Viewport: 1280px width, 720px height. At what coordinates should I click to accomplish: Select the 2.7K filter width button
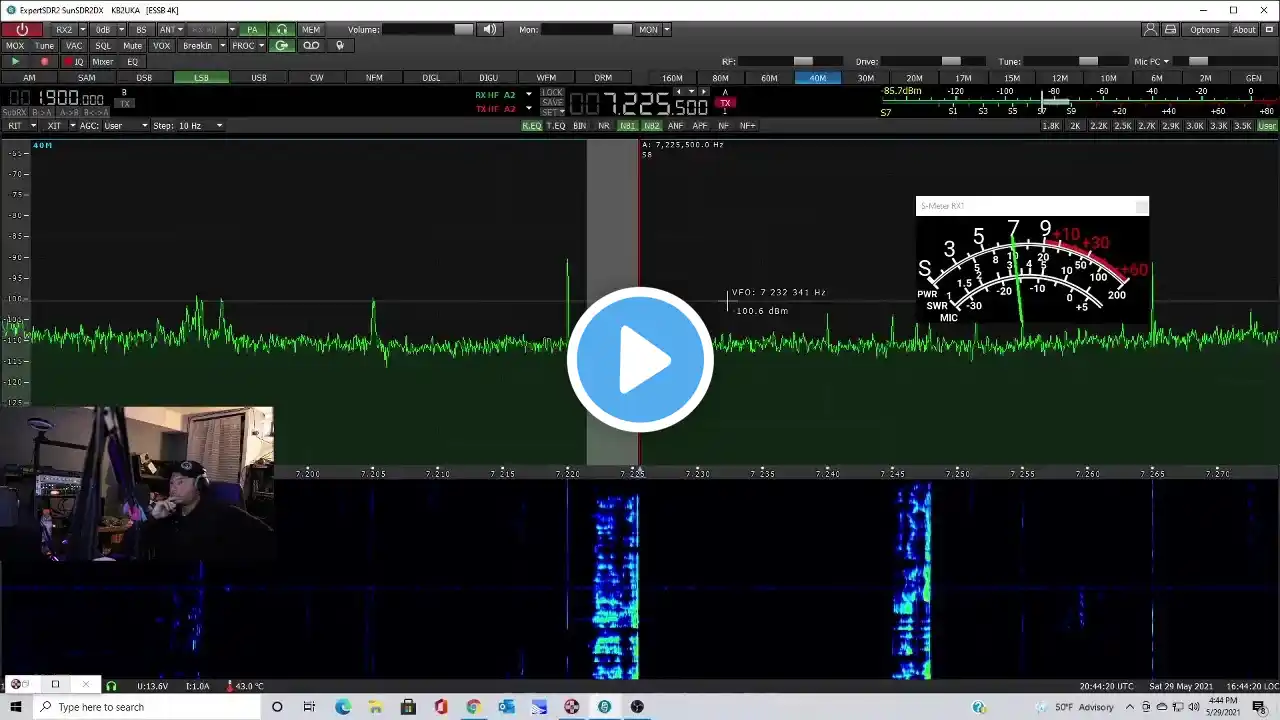[1147, 126]
